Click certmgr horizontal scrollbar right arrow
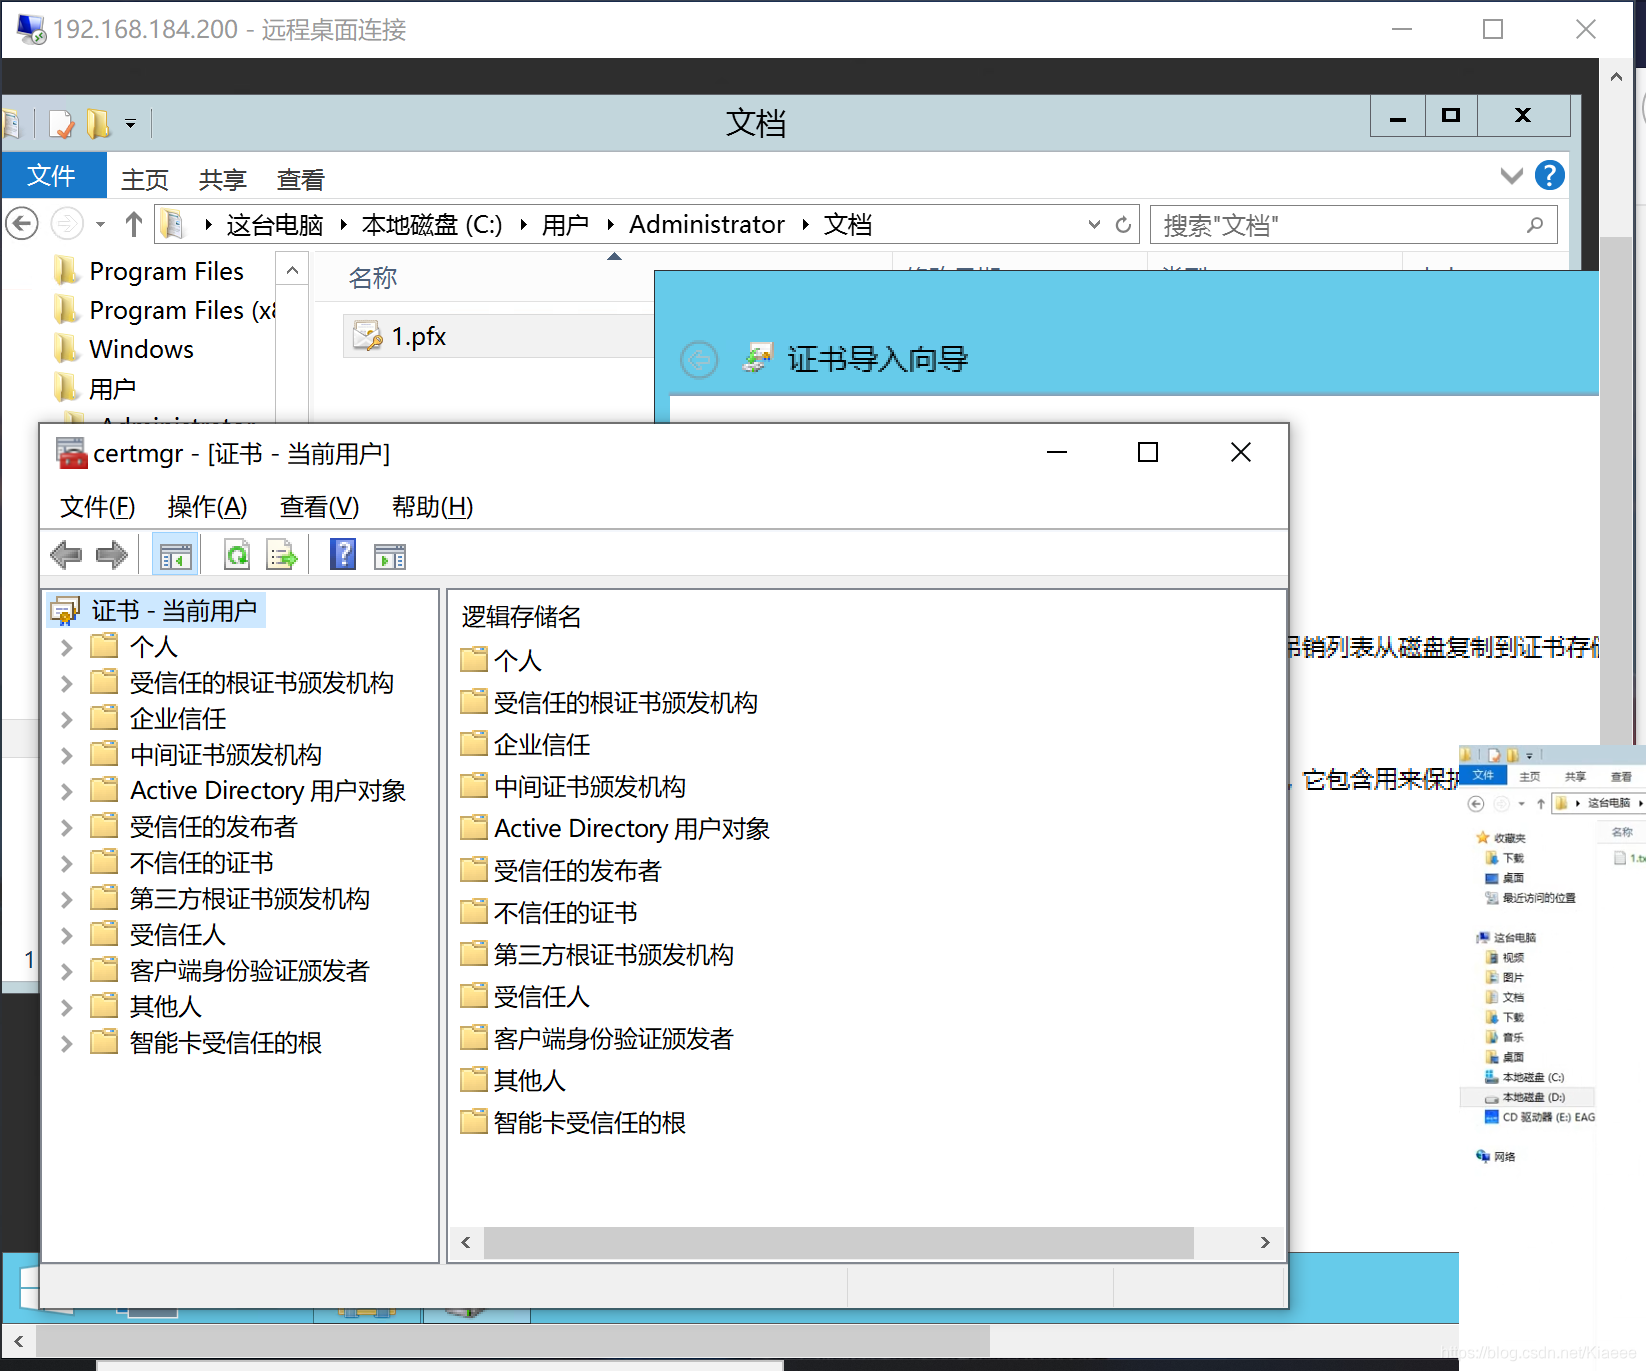Viewport: 1646px width, 1371px height. click(1265, 1242)
